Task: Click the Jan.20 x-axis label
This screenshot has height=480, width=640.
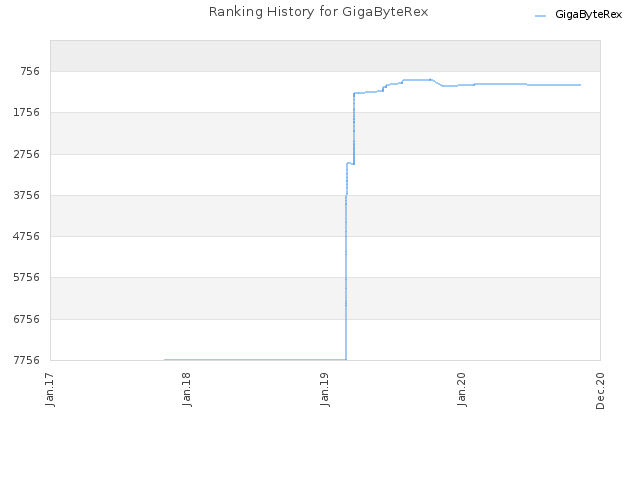Action: coord(462,389)
